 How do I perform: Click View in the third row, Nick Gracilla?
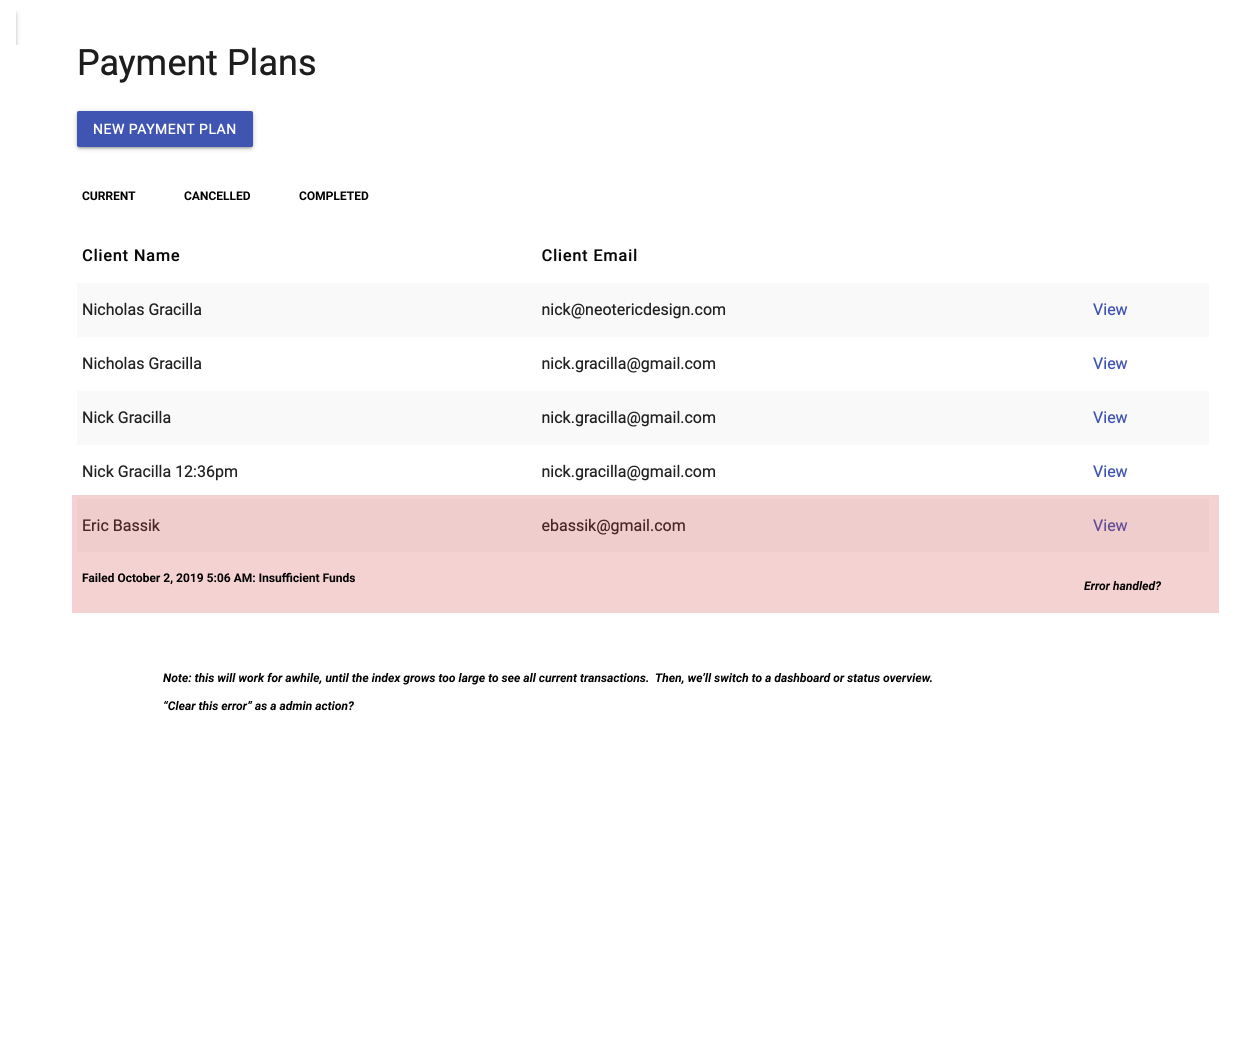[x=1109, y=418]
